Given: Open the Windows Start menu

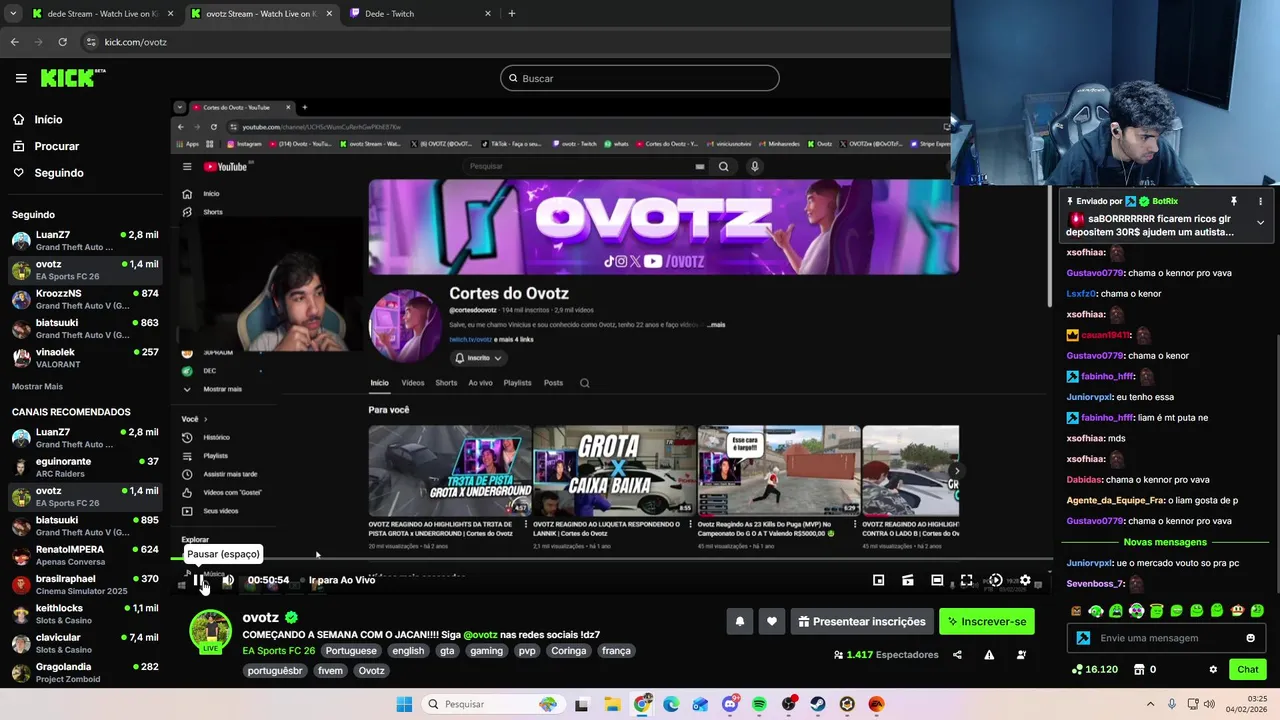Looking at the screenshot, I should coord(404,704).
